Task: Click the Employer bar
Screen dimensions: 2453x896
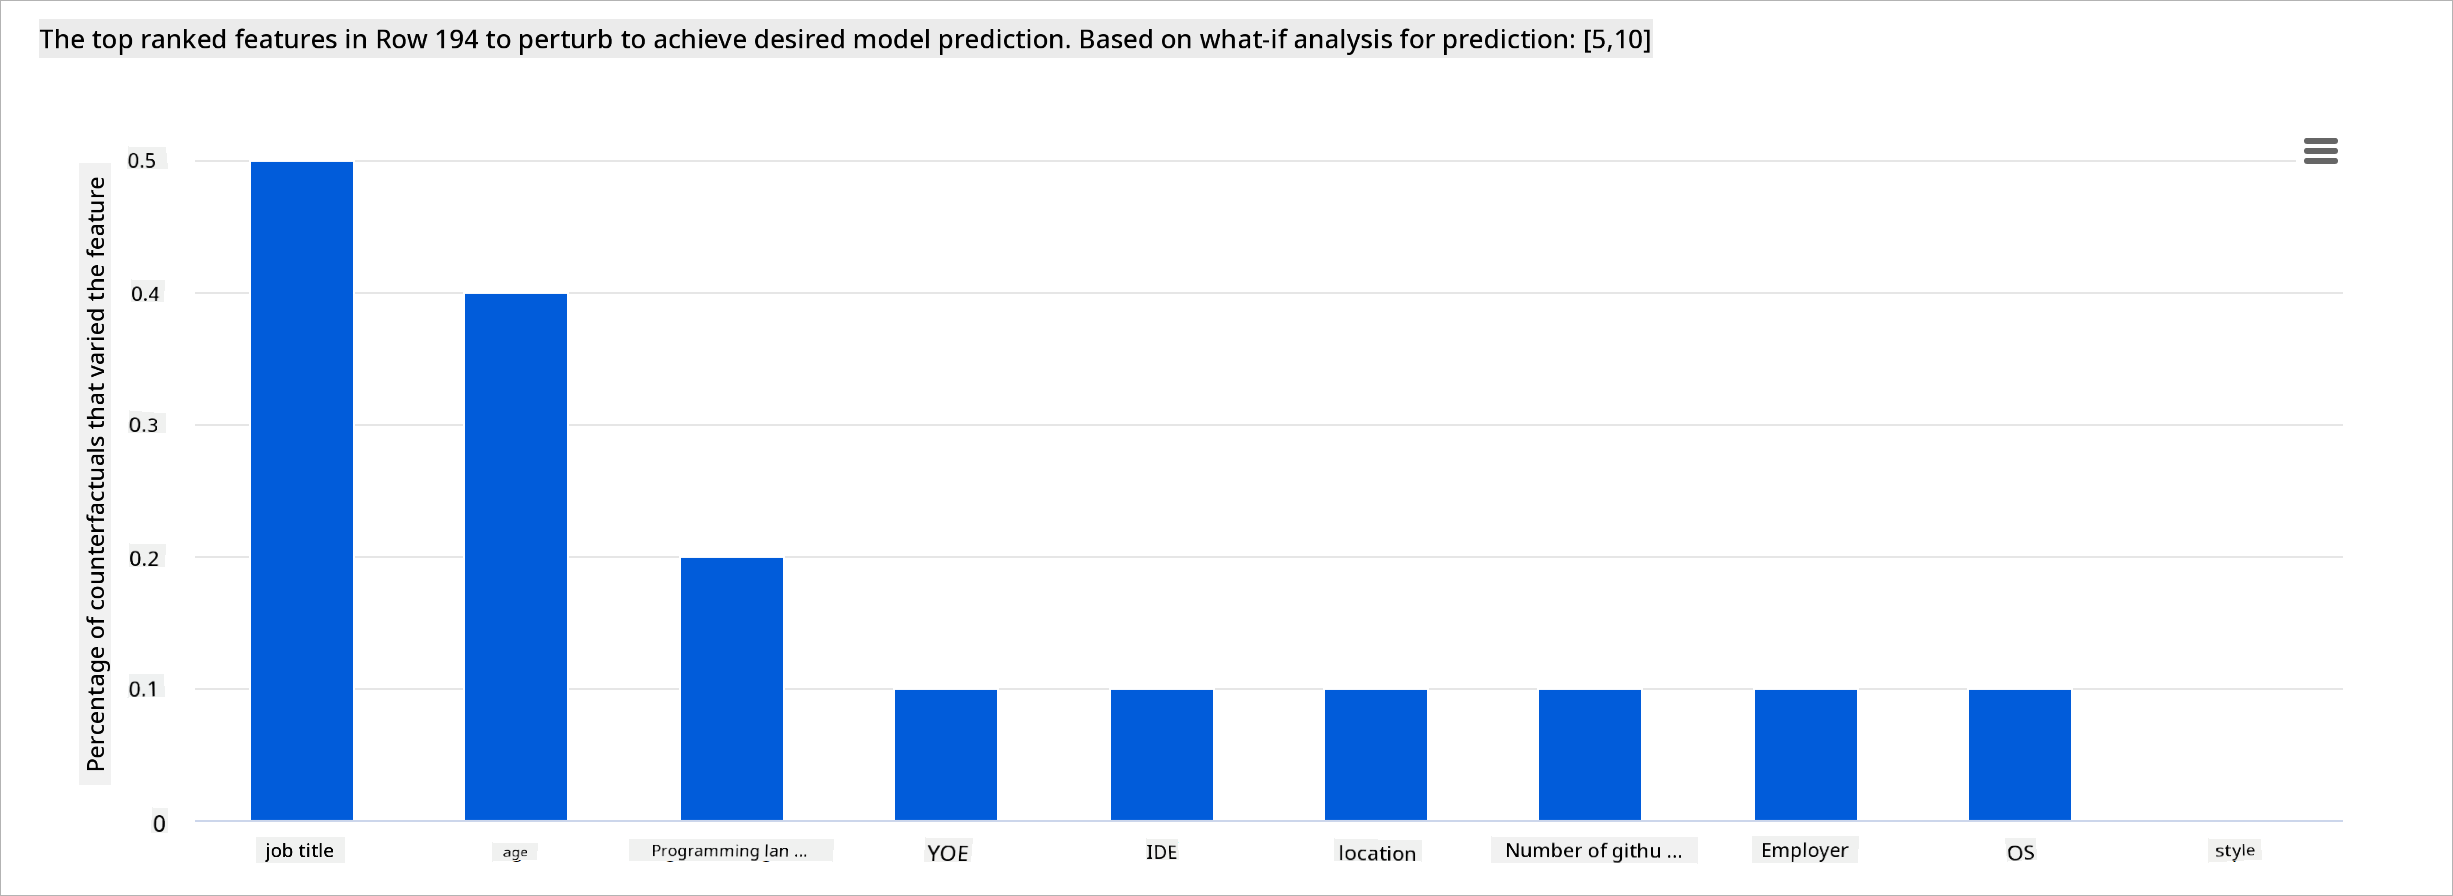Action: [x=1806, y=754]
